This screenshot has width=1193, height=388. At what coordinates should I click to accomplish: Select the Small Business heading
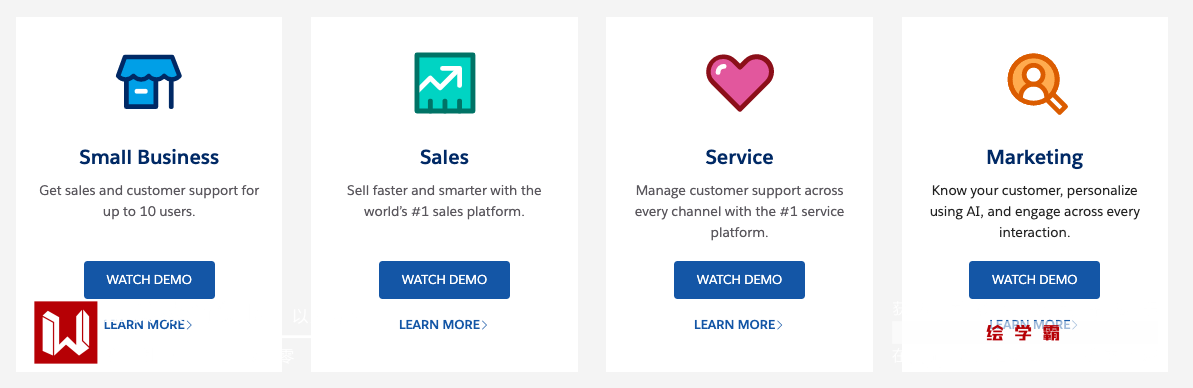[x=149, y=157]
